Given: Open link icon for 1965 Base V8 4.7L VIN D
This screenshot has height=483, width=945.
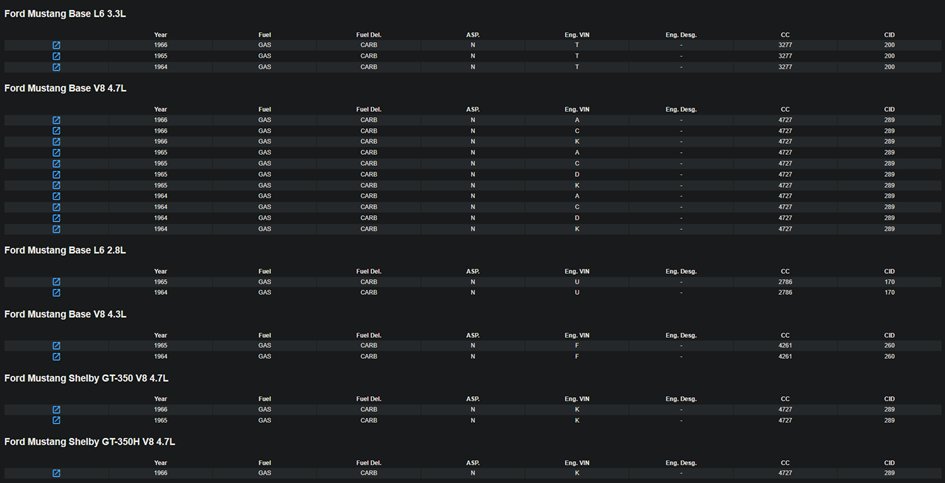Looking at the screenshot, I should click(56, 175).
